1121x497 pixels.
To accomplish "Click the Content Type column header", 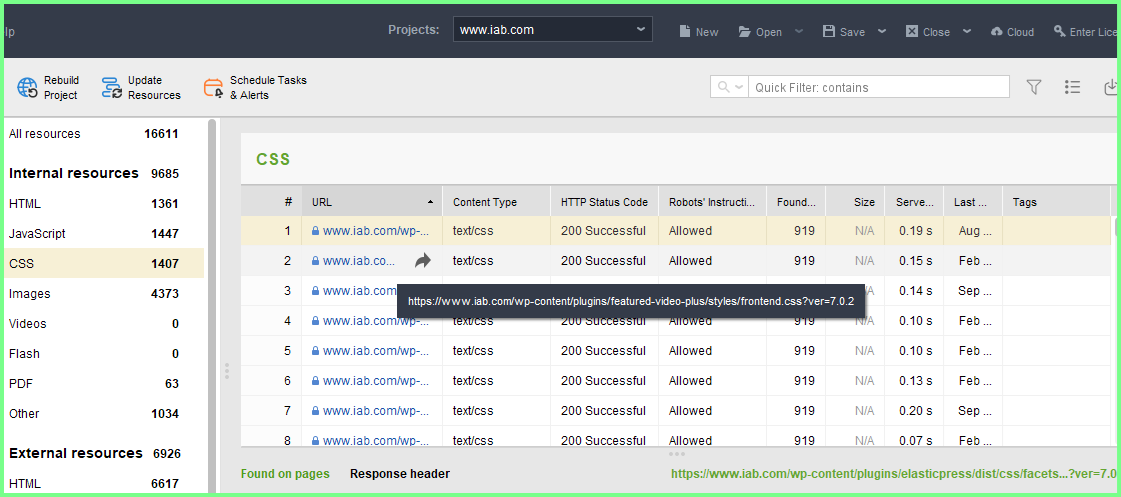I will 497,202.
